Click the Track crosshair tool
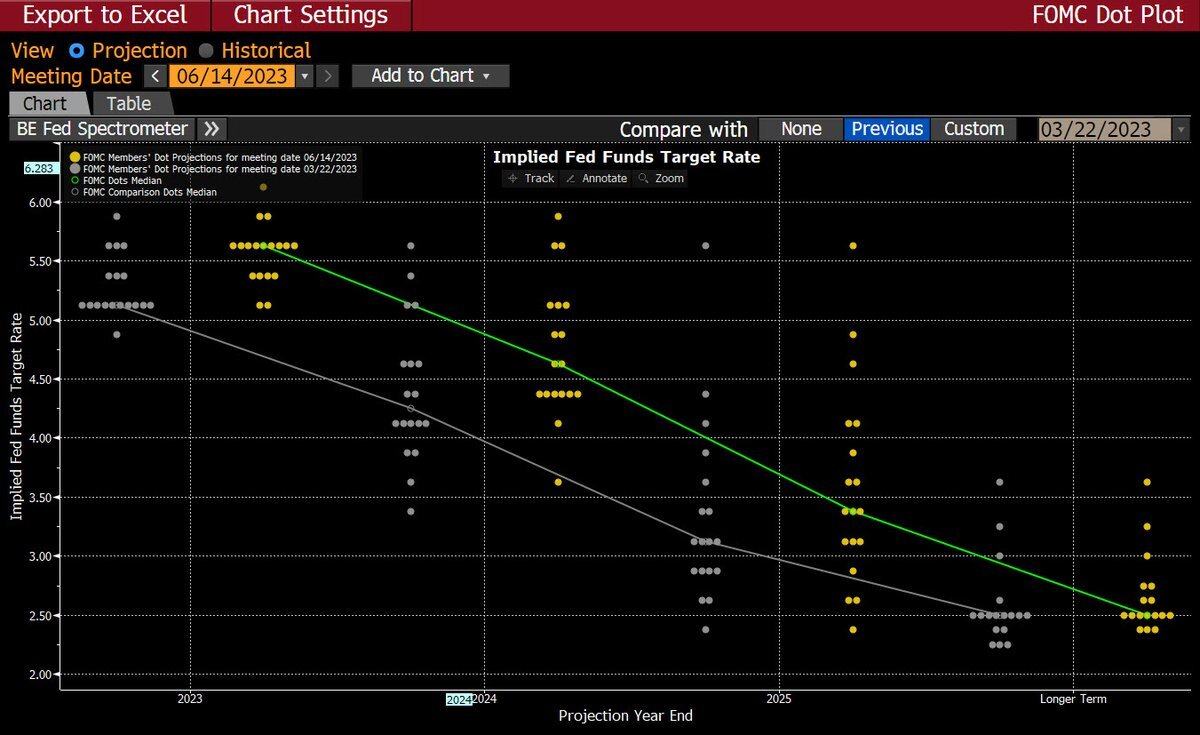The image size is (1200, 735). [x=530, y=178]
